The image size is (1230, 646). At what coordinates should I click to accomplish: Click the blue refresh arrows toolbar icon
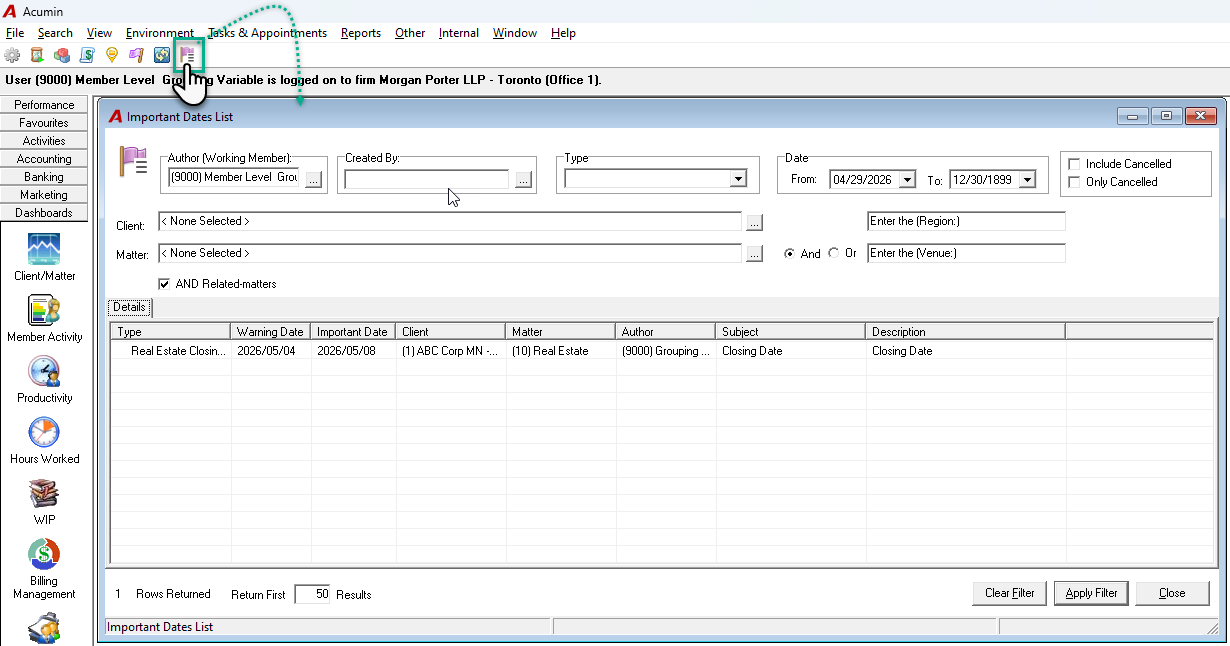[162, 55]
